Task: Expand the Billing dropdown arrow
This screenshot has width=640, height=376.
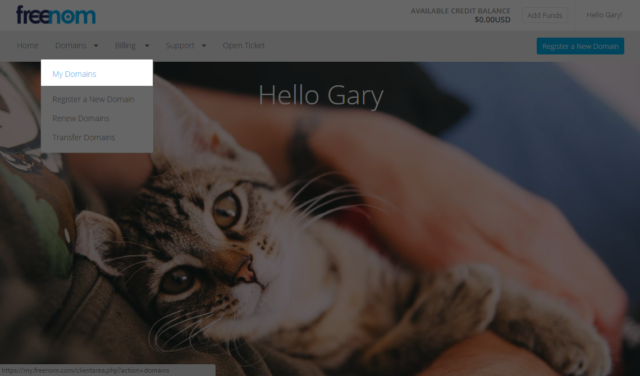Action: 147,46
